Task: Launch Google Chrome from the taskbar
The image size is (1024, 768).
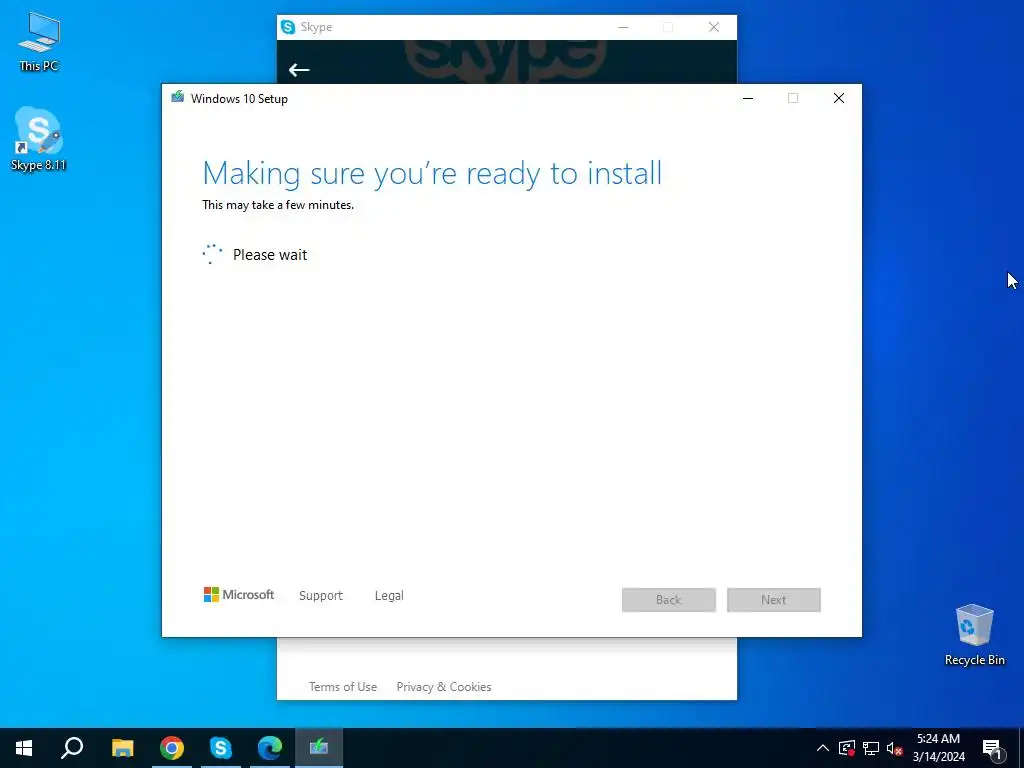Action: [172, 748]
